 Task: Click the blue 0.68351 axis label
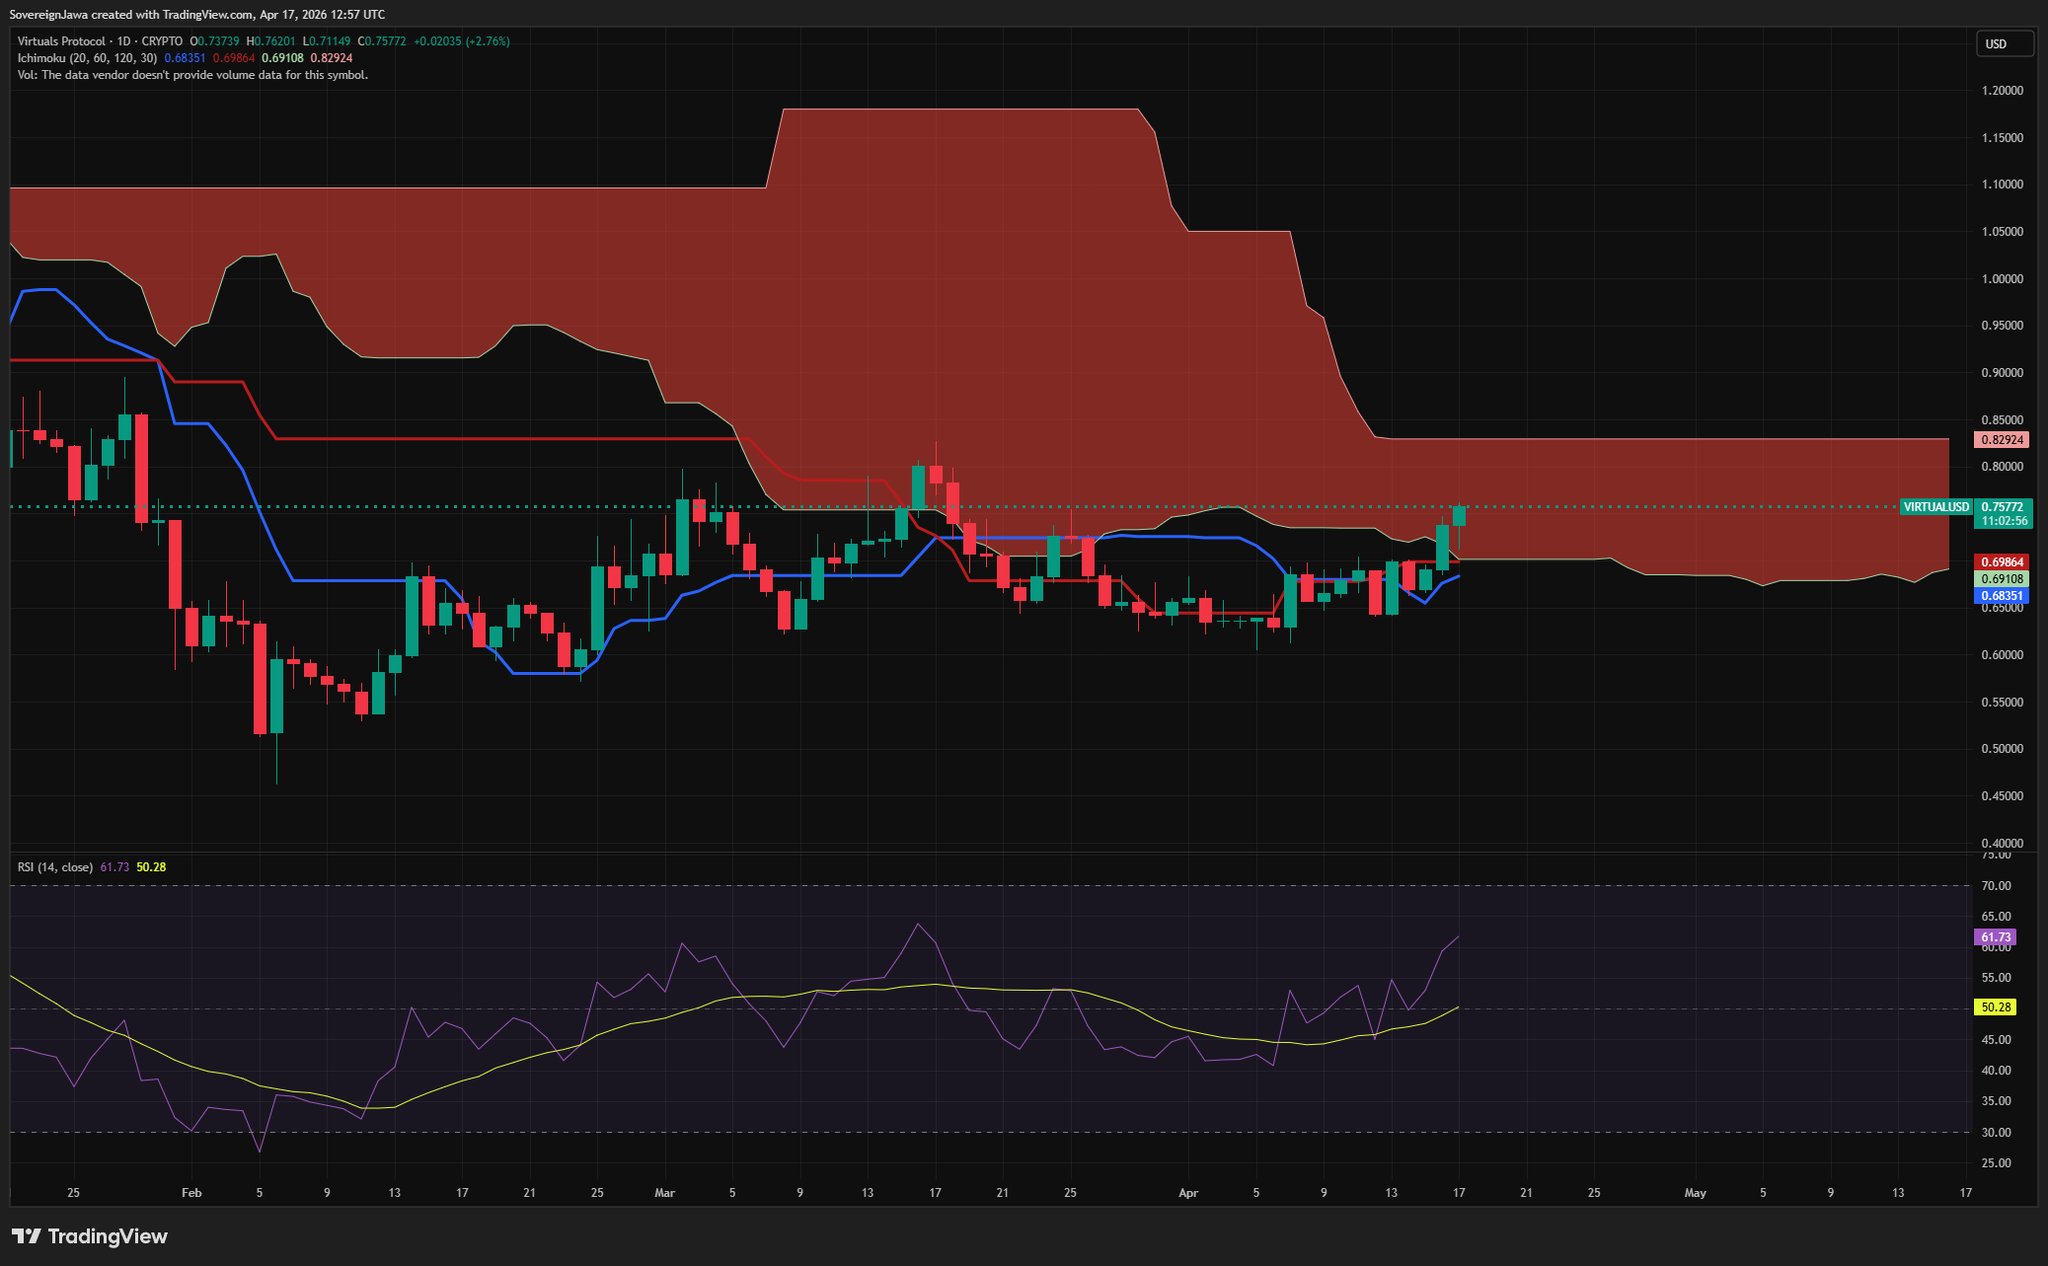[x=1999, y=596]
